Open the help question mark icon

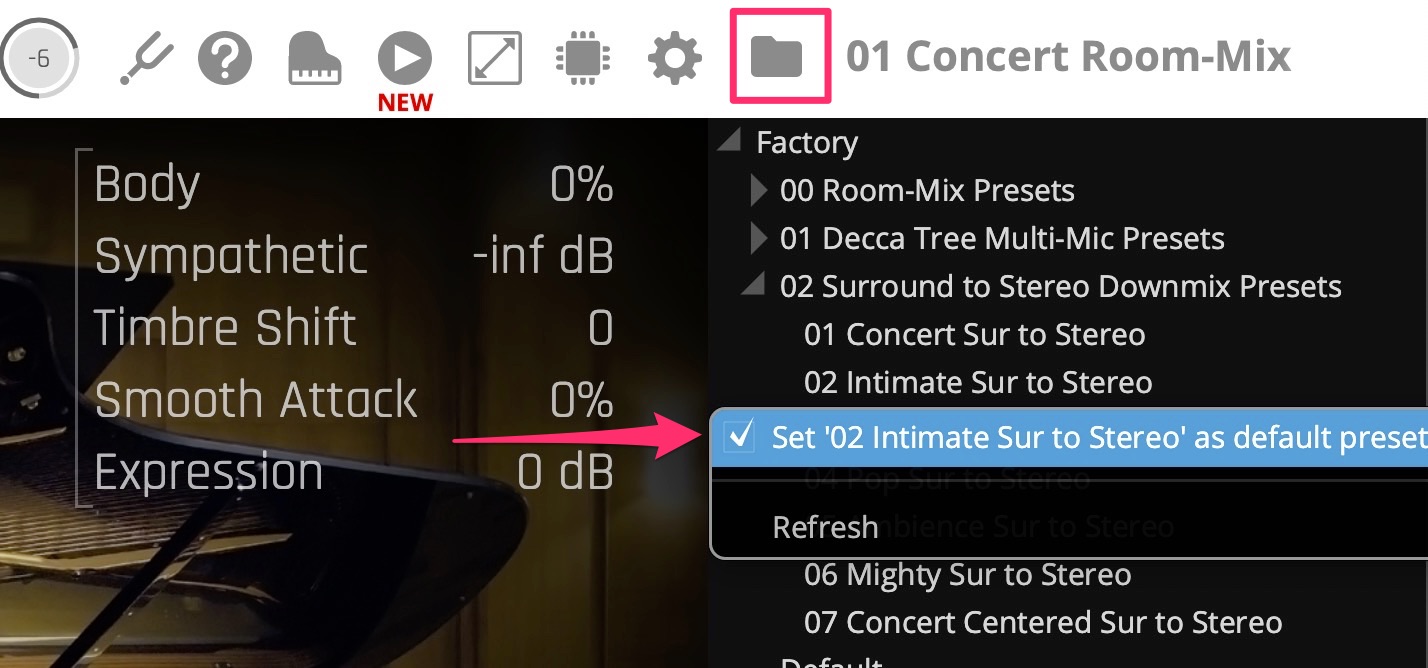point(224,58)
